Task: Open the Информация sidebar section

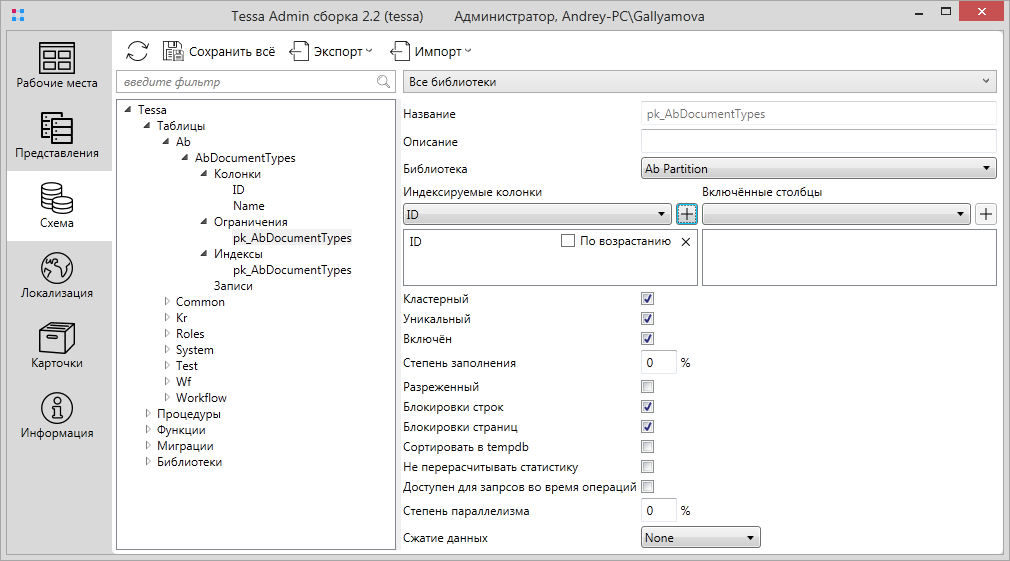Action: 57,415
